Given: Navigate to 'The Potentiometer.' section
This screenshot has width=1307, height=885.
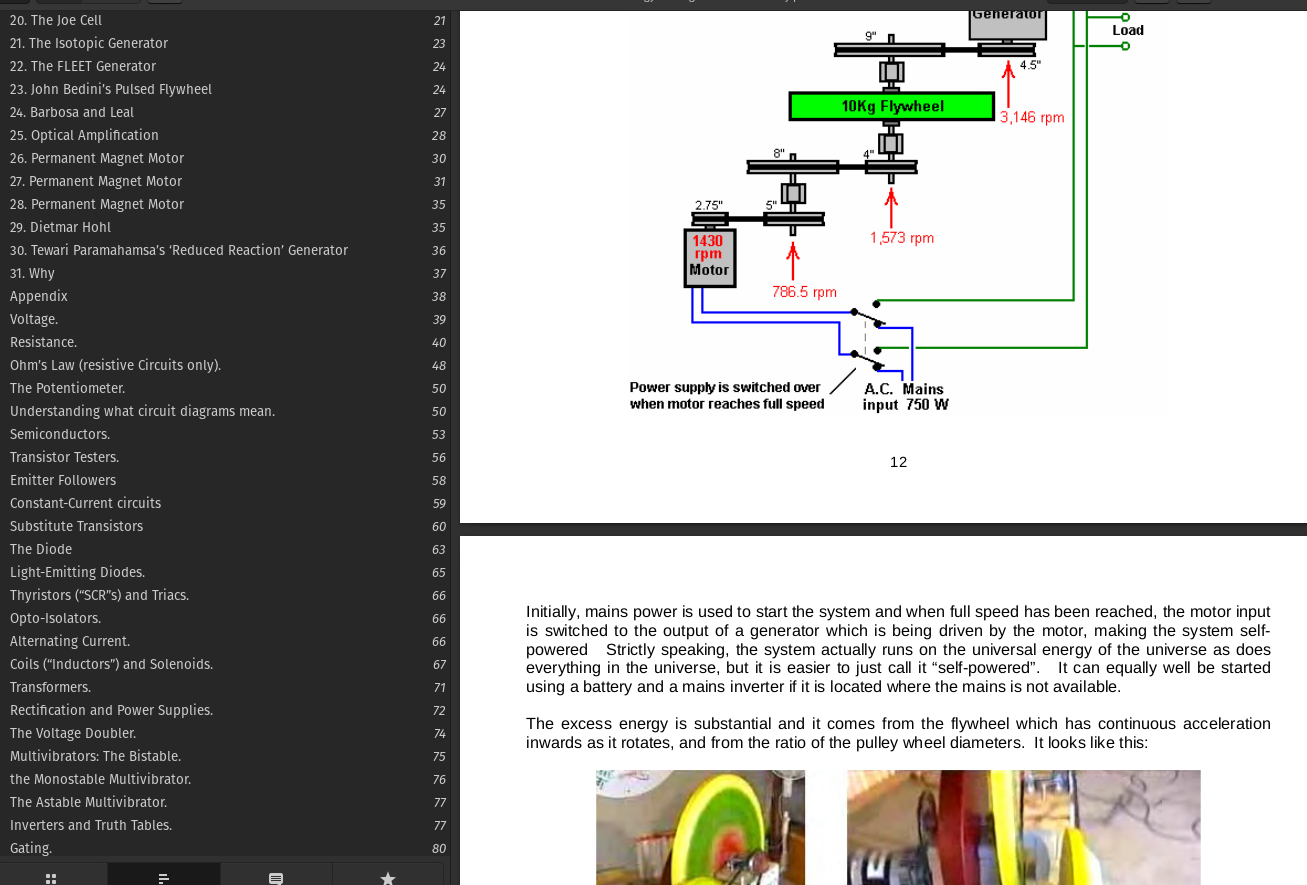Looking at the screenshot, I should click(x=67, y=388).
